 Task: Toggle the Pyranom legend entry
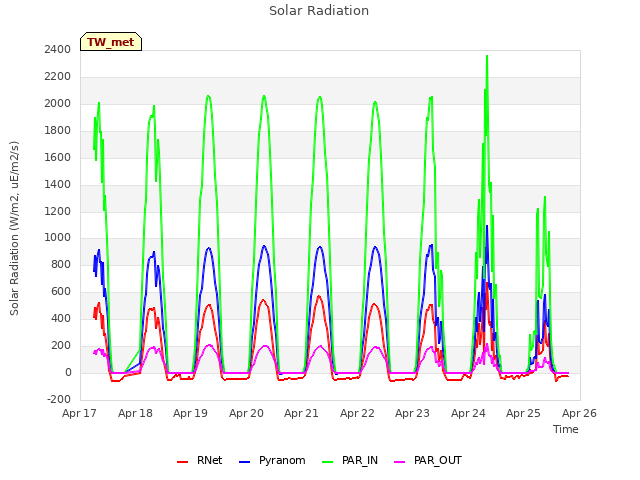(272, 460)
